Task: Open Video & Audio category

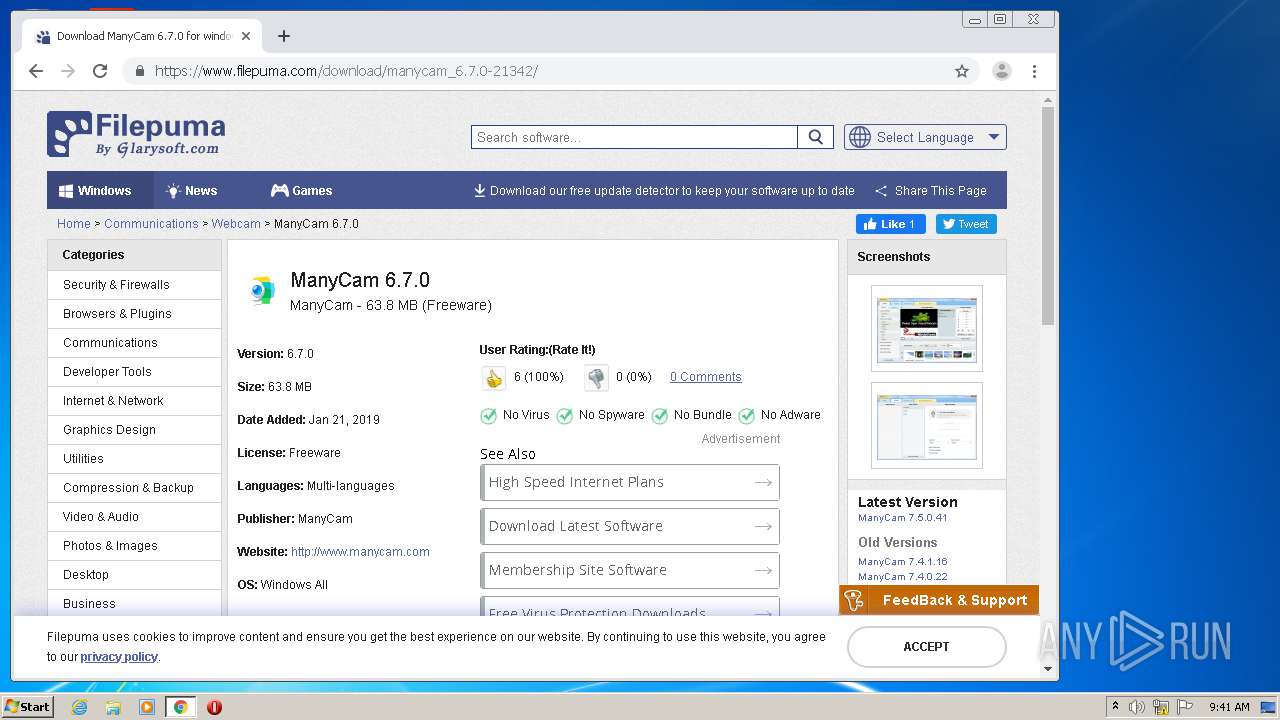Action: click(134, 516)
